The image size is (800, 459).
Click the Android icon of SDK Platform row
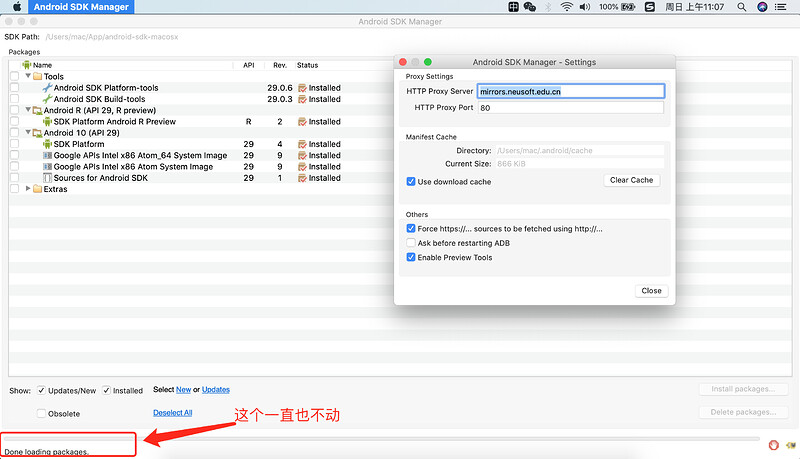click(47, 144)
